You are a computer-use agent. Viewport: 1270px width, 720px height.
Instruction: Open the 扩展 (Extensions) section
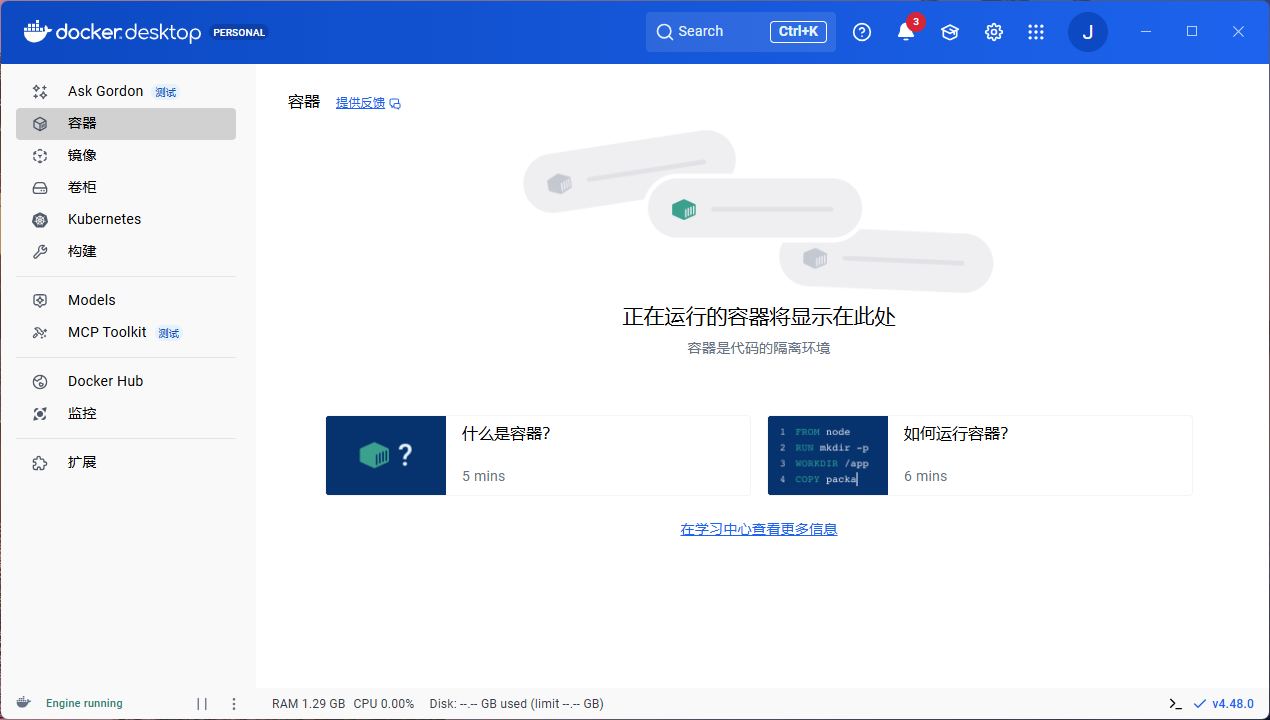pyautogui.click(x=82, y=462)
